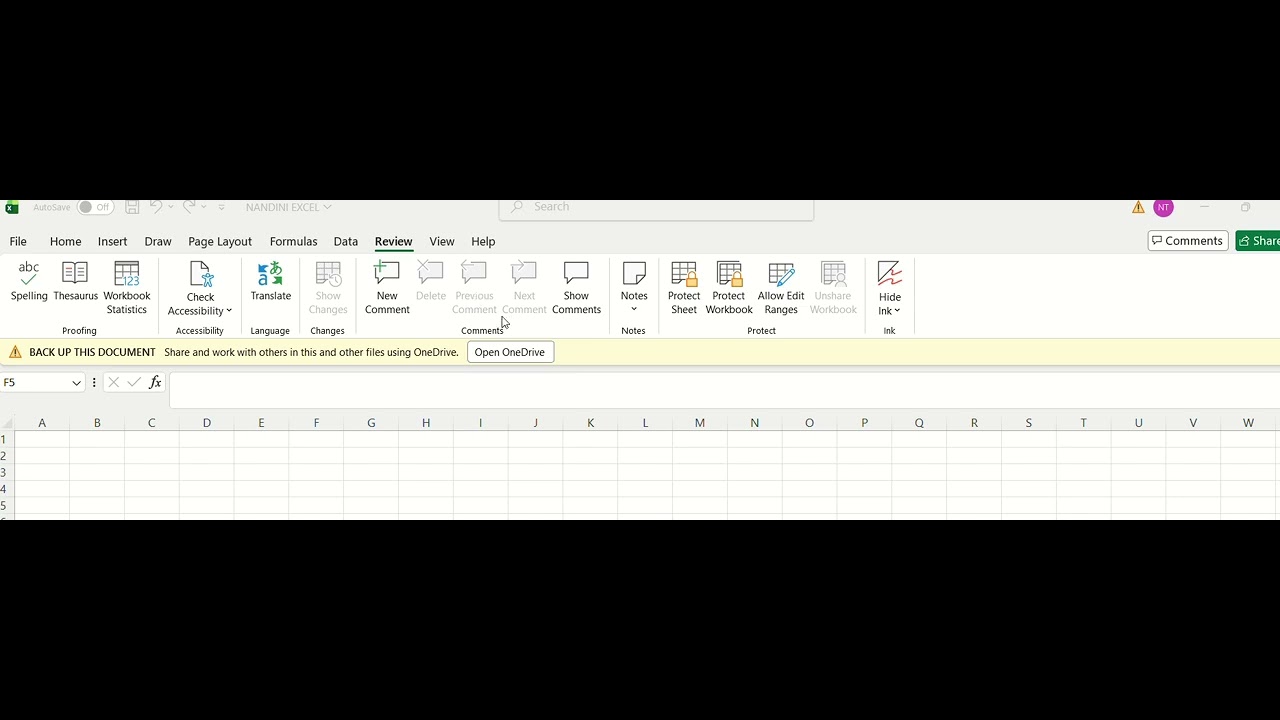The height and width of the screenshot is (720, 1280).
Task: Open the Customize Quick Access Toolbar arrow
Action: [222, 207]
